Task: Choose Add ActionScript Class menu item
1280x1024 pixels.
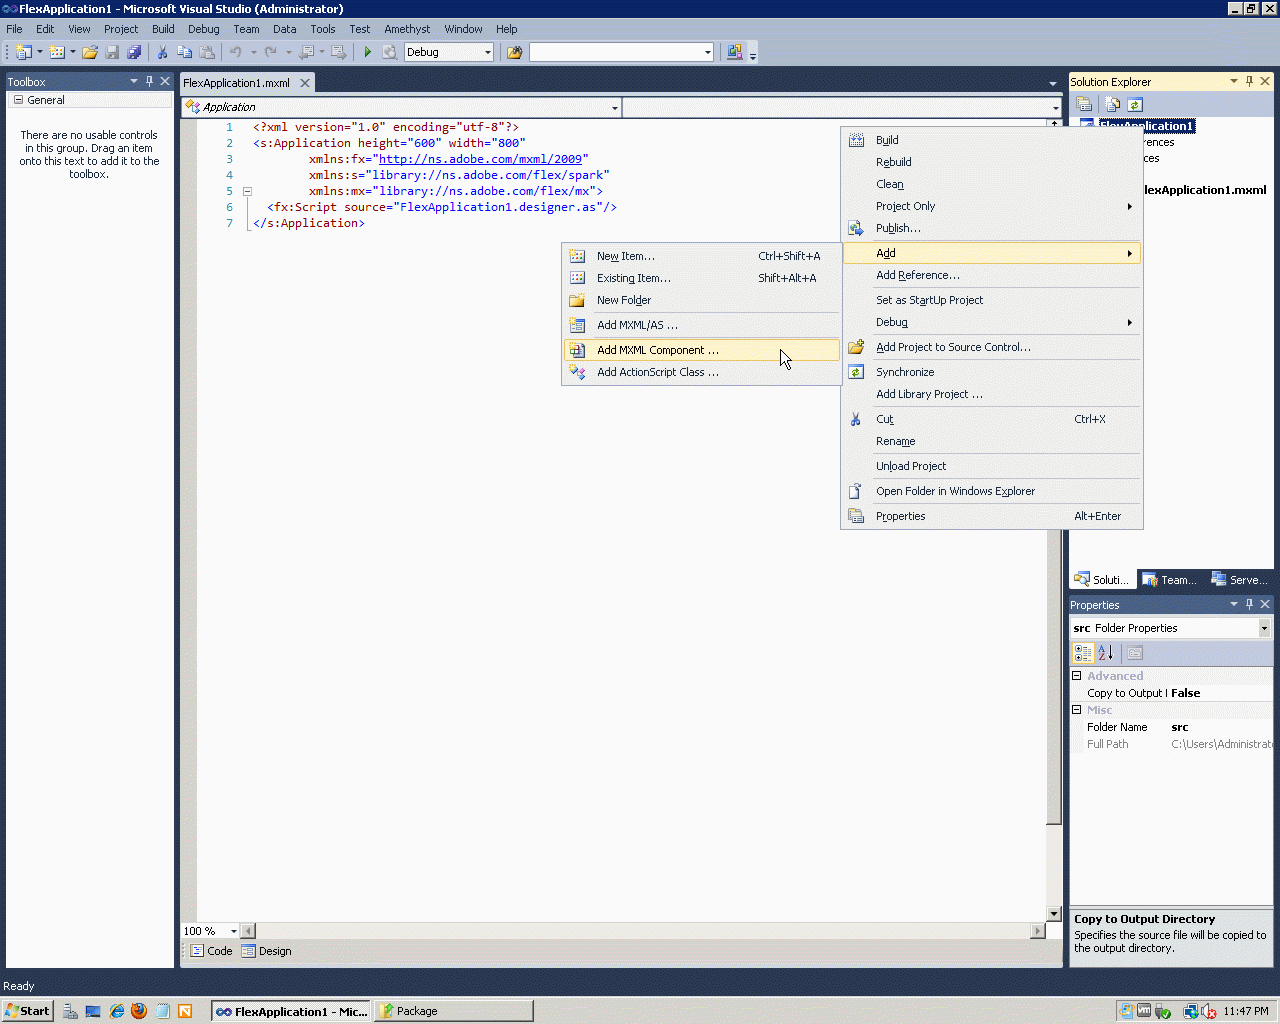Action: (x=701, y=372)
